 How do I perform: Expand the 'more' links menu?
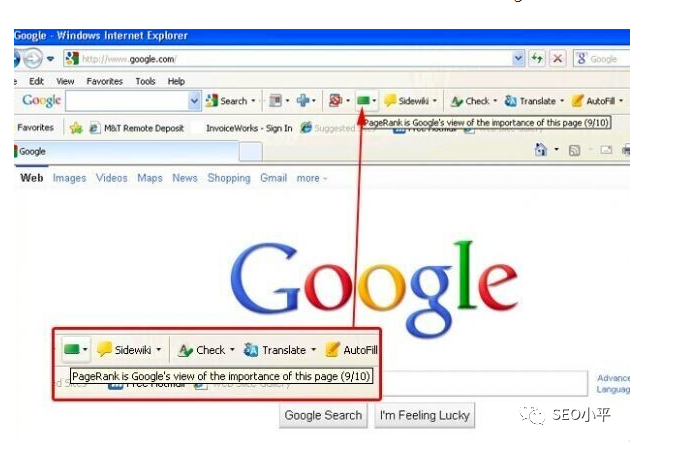click(x=311, y=178)
